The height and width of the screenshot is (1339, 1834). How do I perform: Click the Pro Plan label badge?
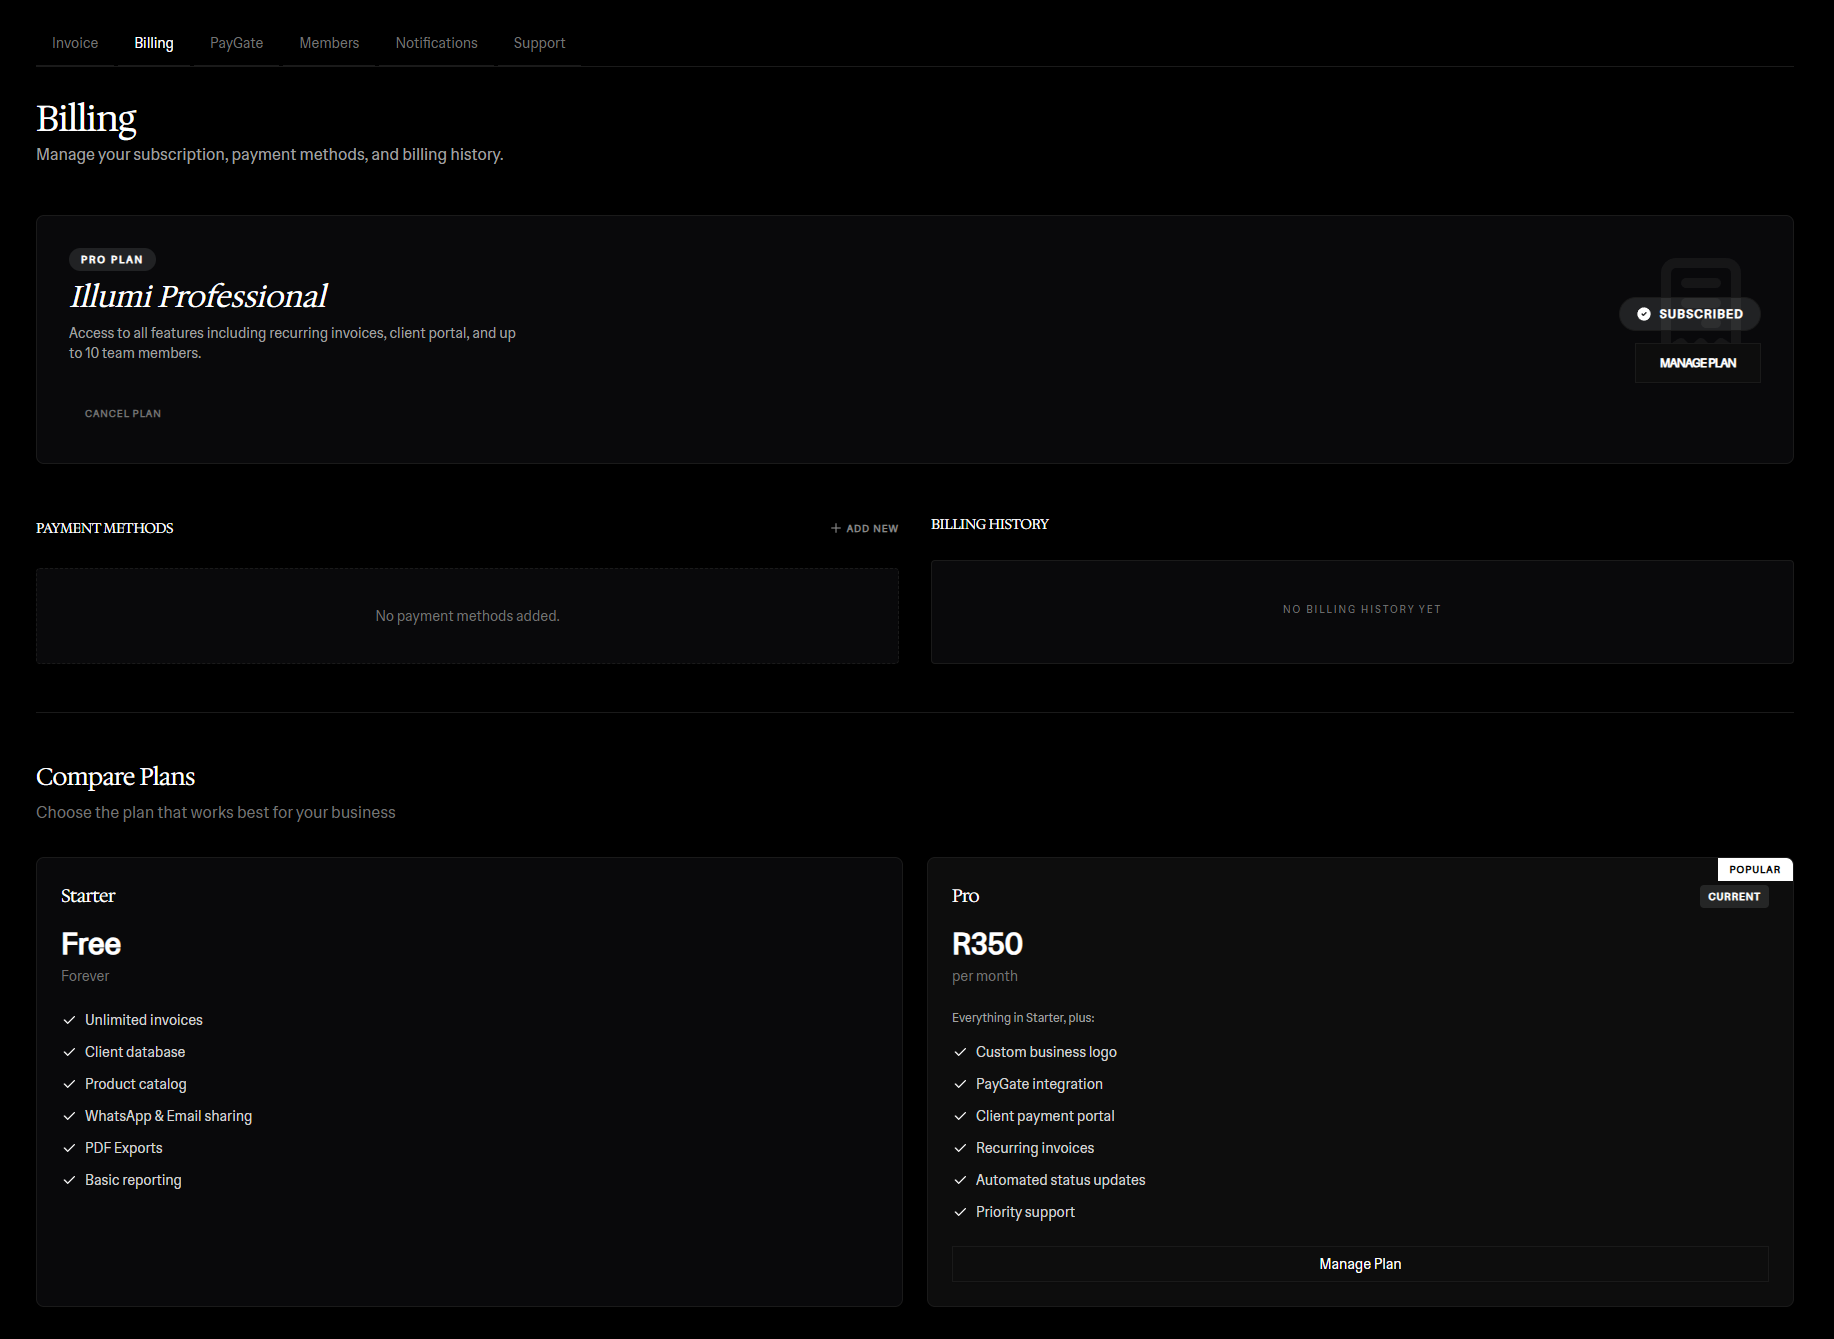click(x=112, y=259)
